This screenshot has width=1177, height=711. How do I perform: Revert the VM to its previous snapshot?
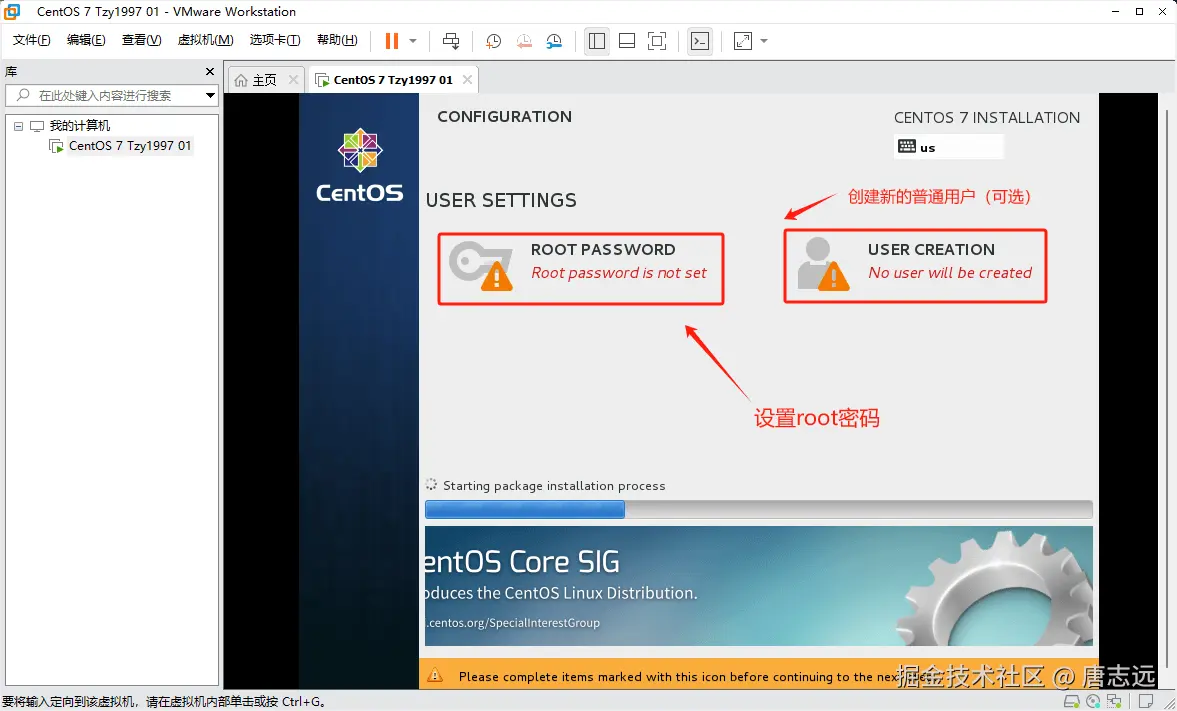[524, 41]
